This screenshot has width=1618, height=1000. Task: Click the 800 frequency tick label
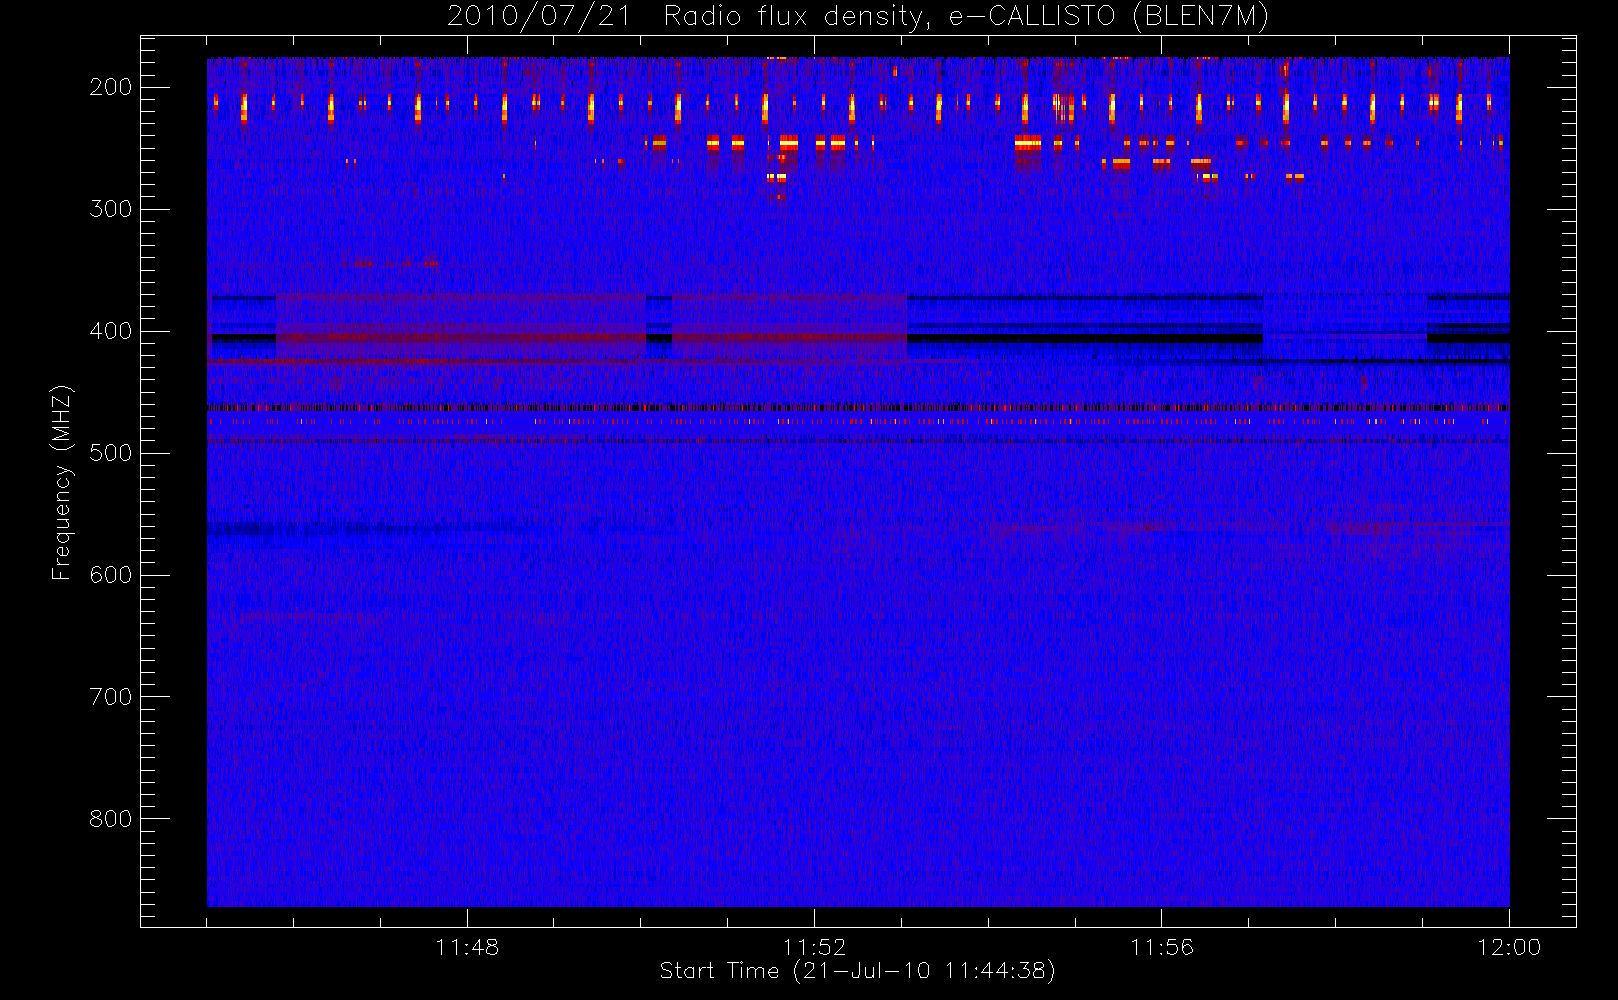pos(111,819)
